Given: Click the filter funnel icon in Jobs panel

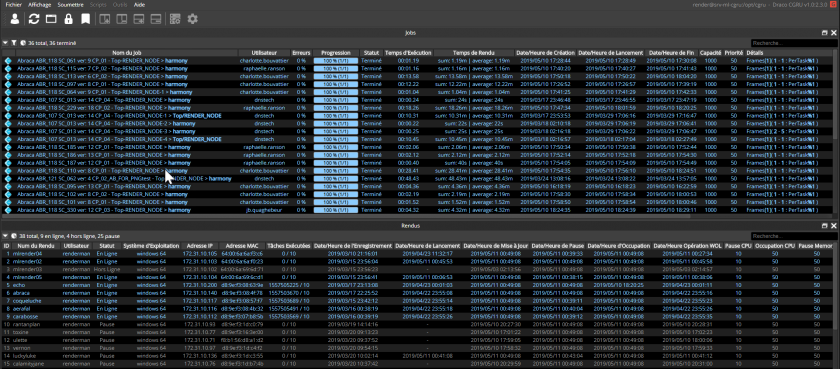Looking at the screenshot, I should 14,42.
